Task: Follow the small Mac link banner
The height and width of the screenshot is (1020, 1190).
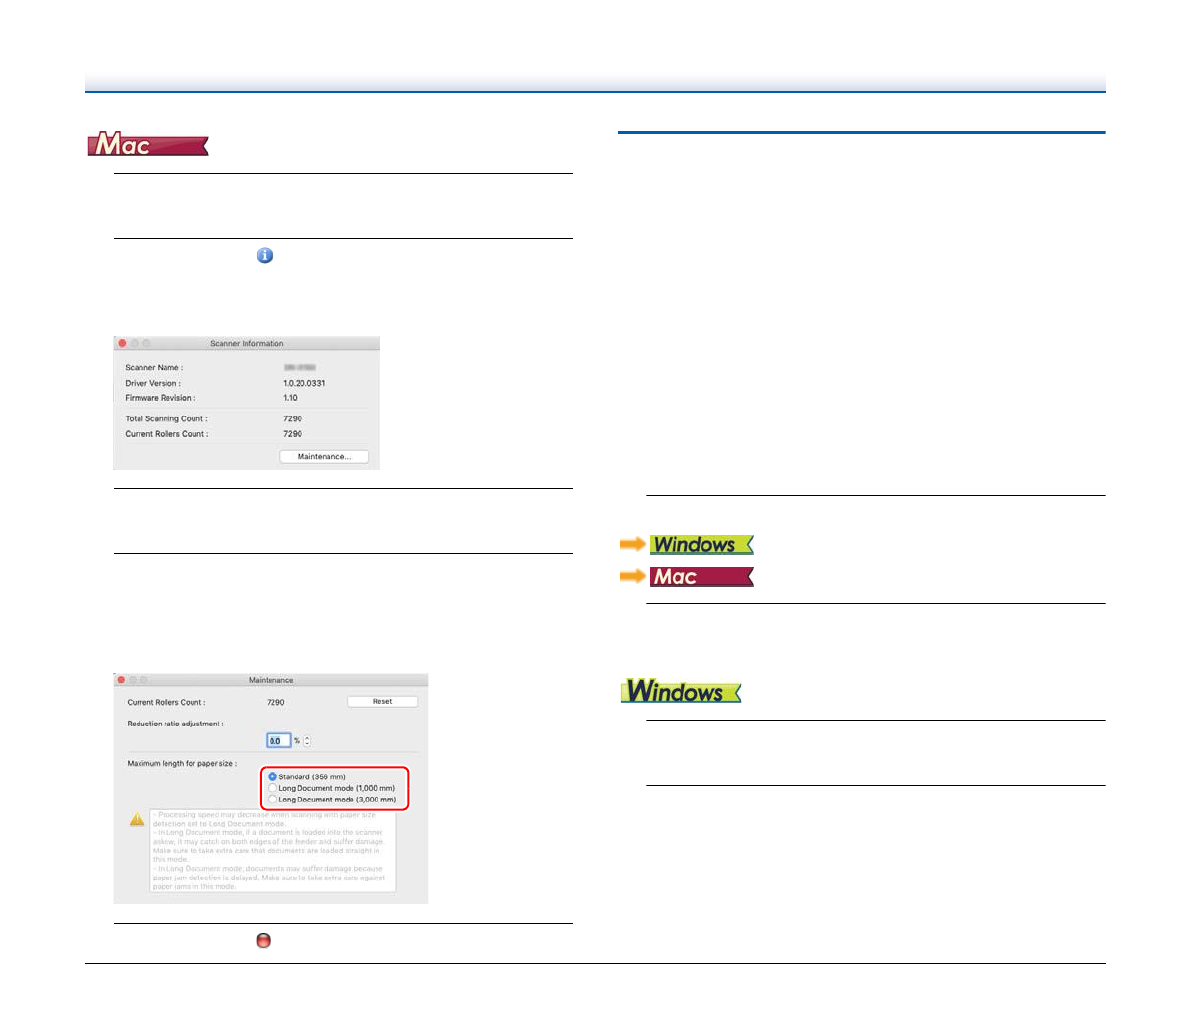Action: pyautogui.click(x=701, y=577)
